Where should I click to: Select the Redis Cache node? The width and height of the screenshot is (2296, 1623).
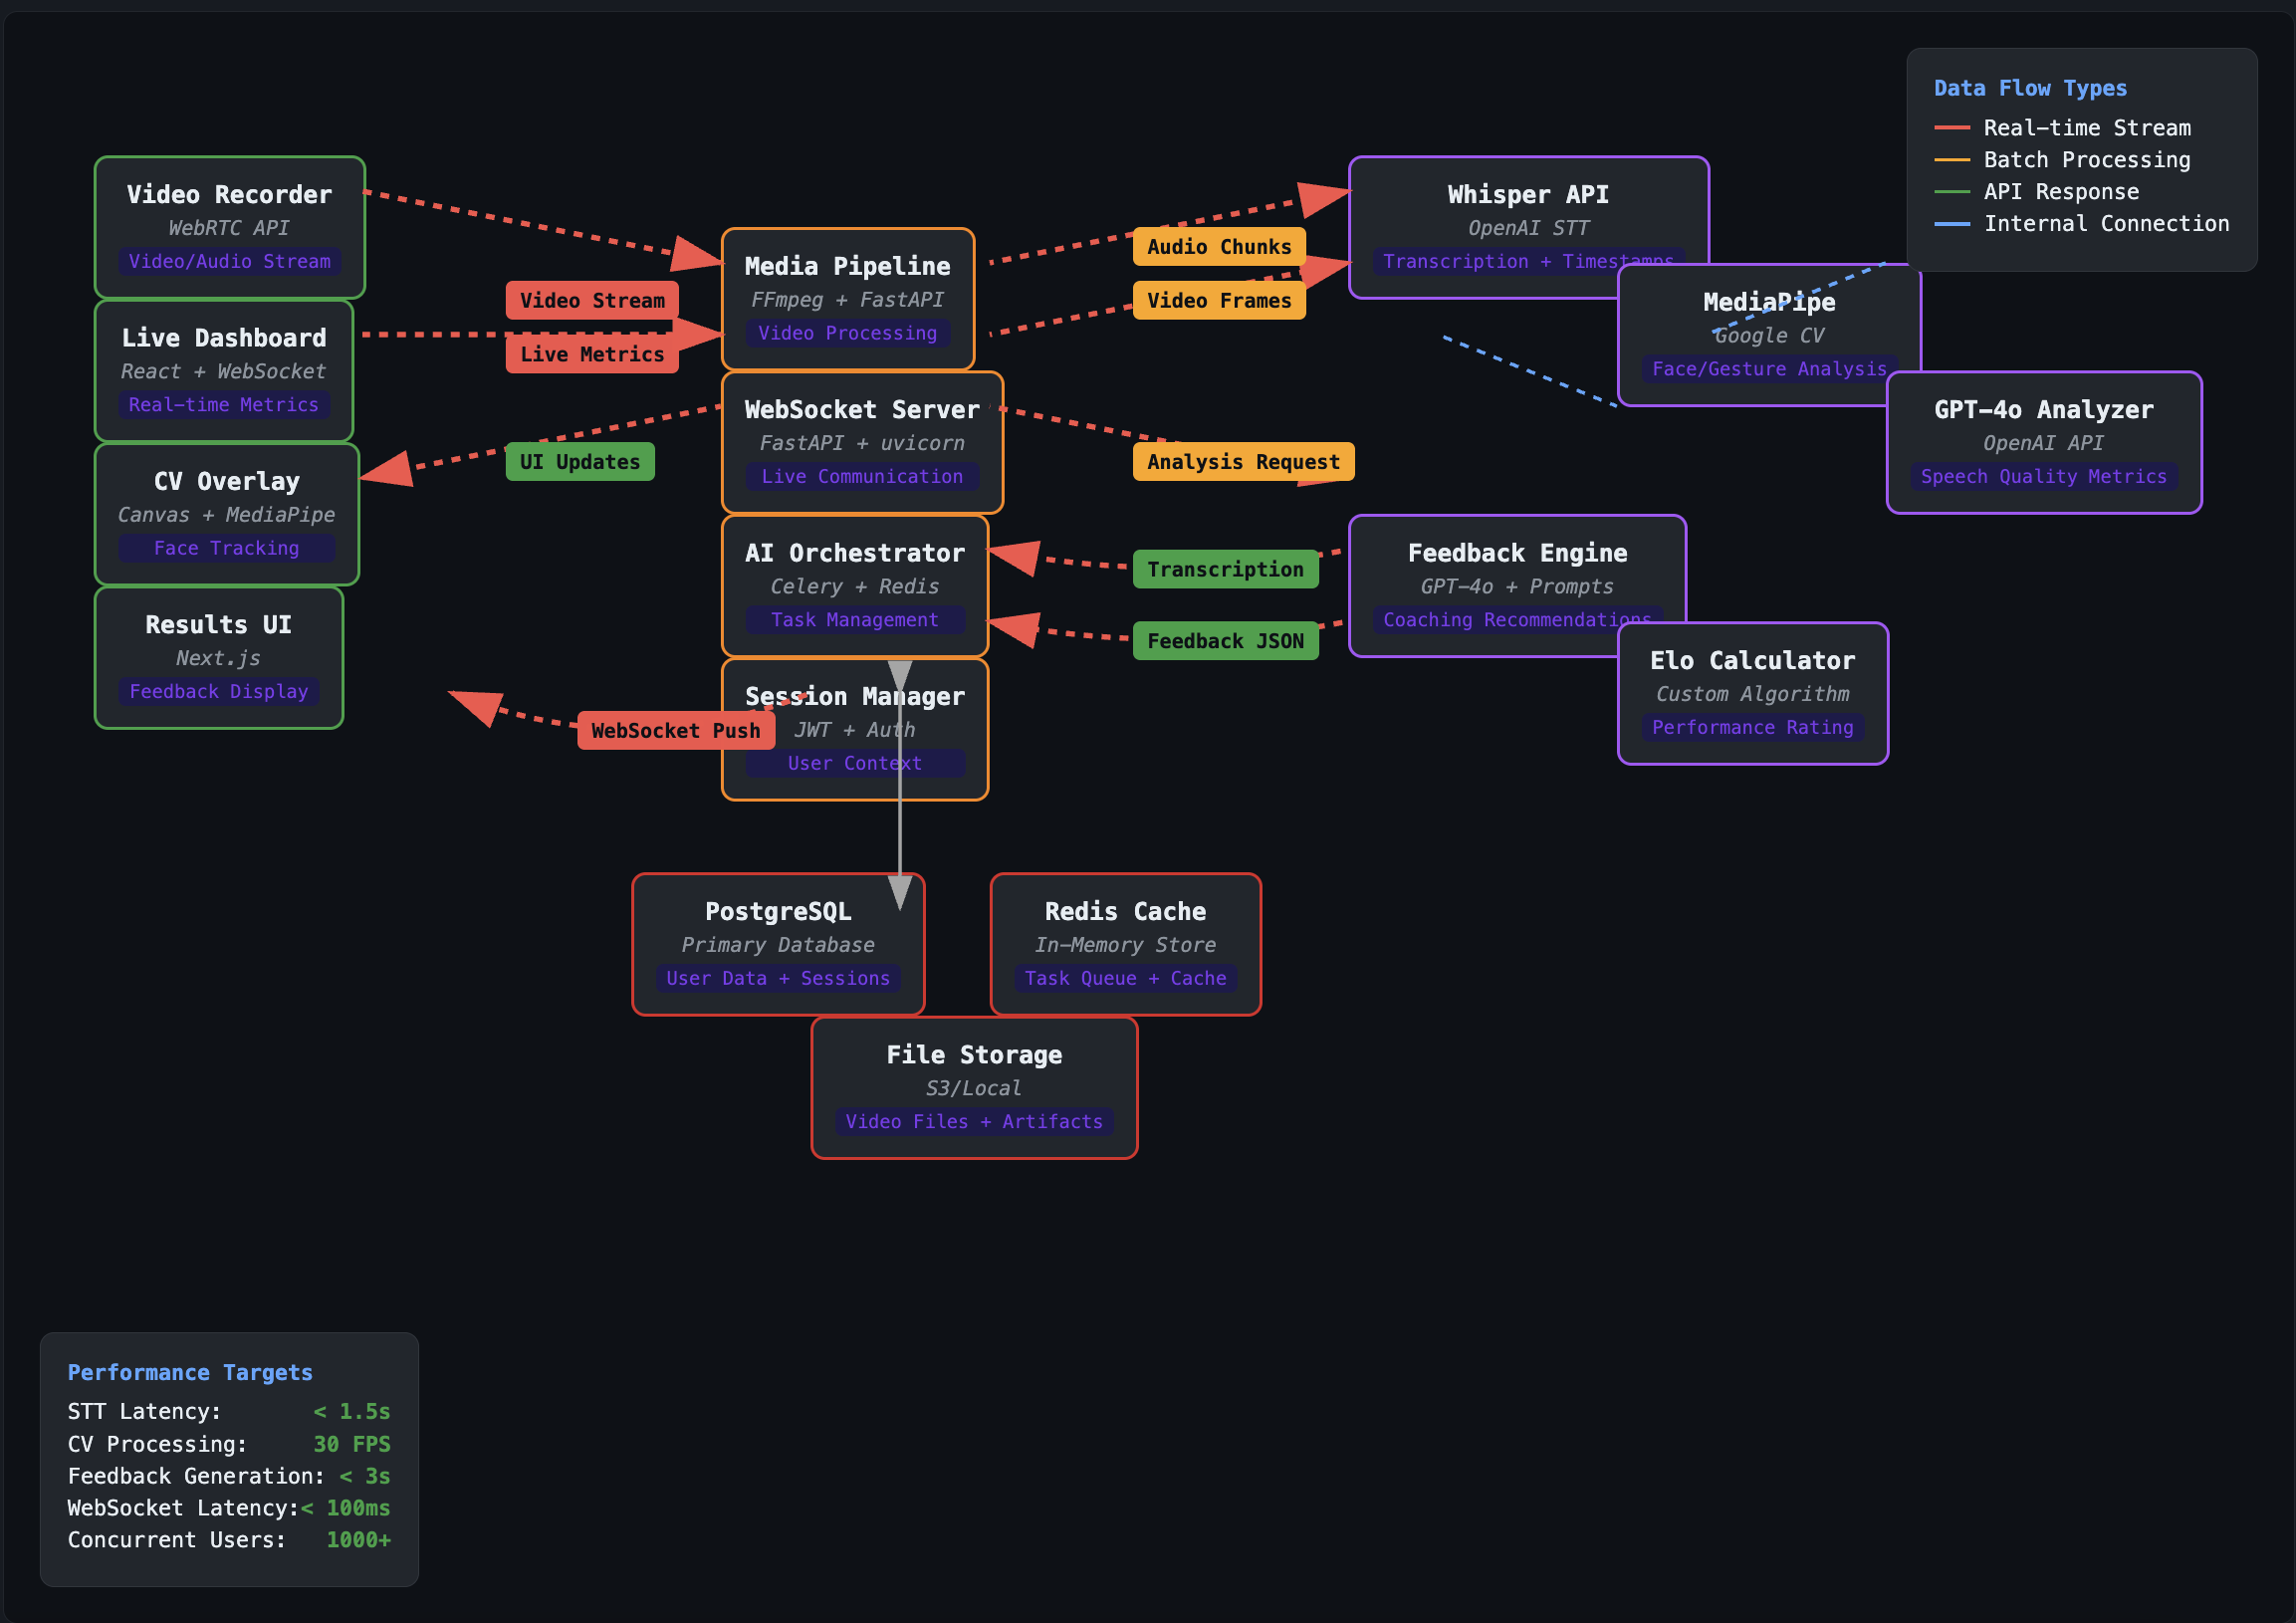pyautogui.click(x=1125, y=944)
